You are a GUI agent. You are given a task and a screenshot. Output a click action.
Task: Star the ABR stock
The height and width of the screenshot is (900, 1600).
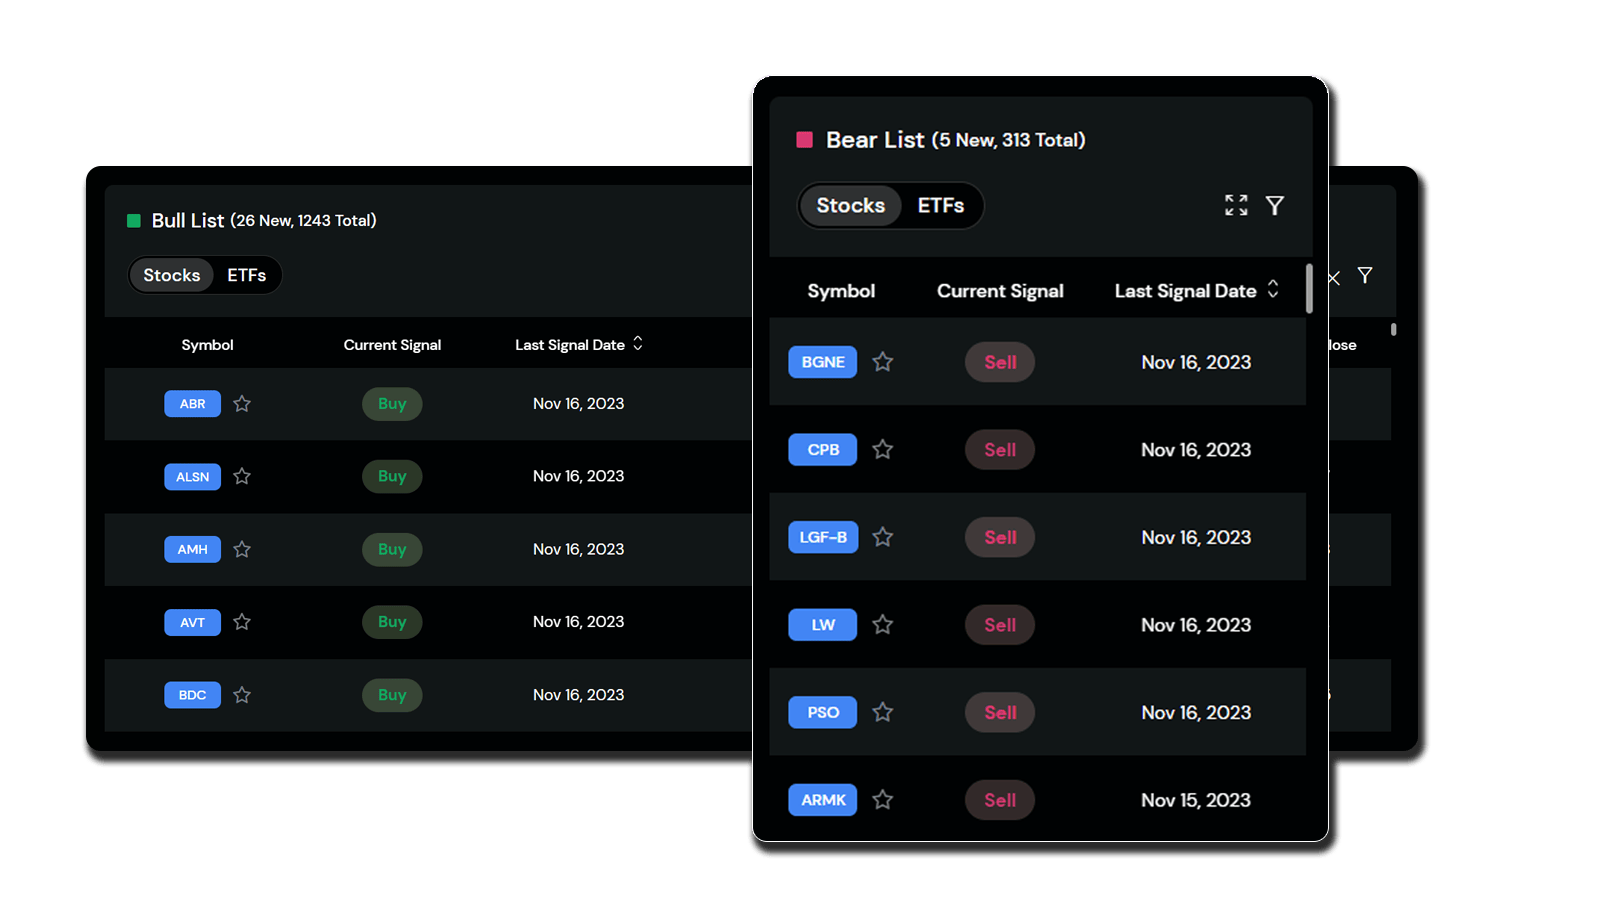pos(242,404)
